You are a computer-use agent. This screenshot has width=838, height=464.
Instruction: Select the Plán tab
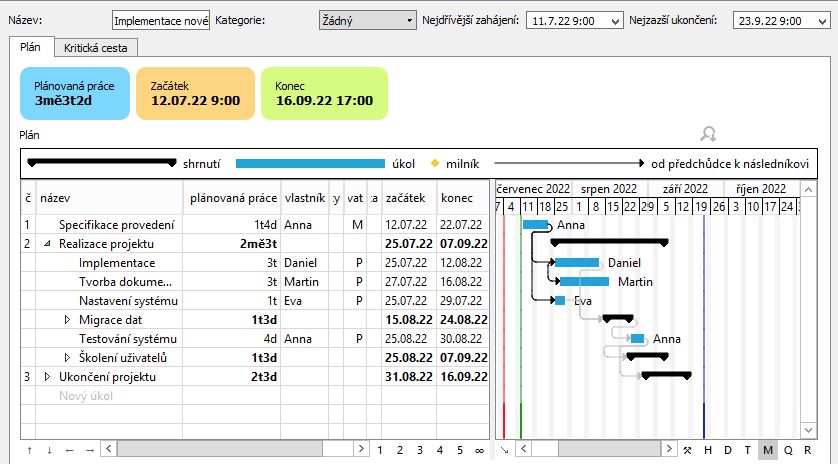[x=31, y=47]
